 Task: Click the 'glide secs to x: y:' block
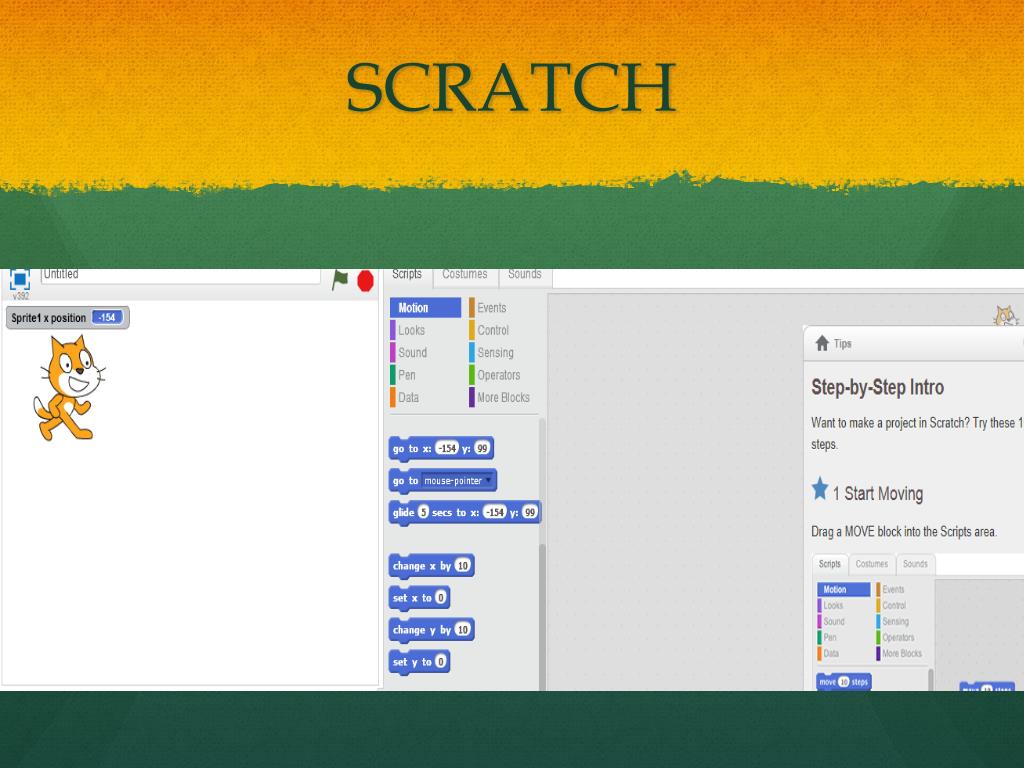point(464,513)
